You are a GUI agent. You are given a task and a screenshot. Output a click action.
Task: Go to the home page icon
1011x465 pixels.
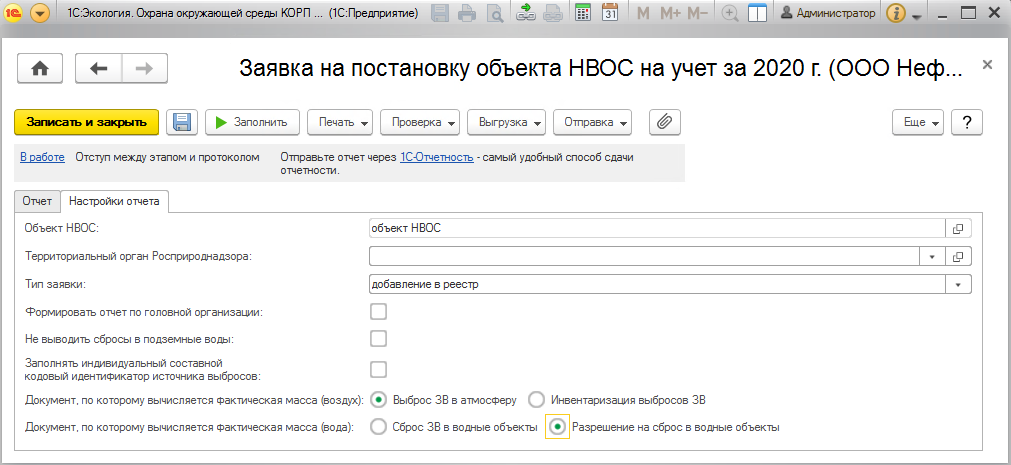(40, 68)
